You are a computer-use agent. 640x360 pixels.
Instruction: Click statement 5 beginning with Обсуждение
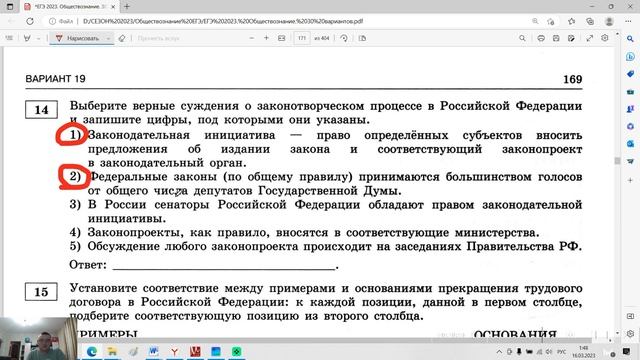point(326,247)
